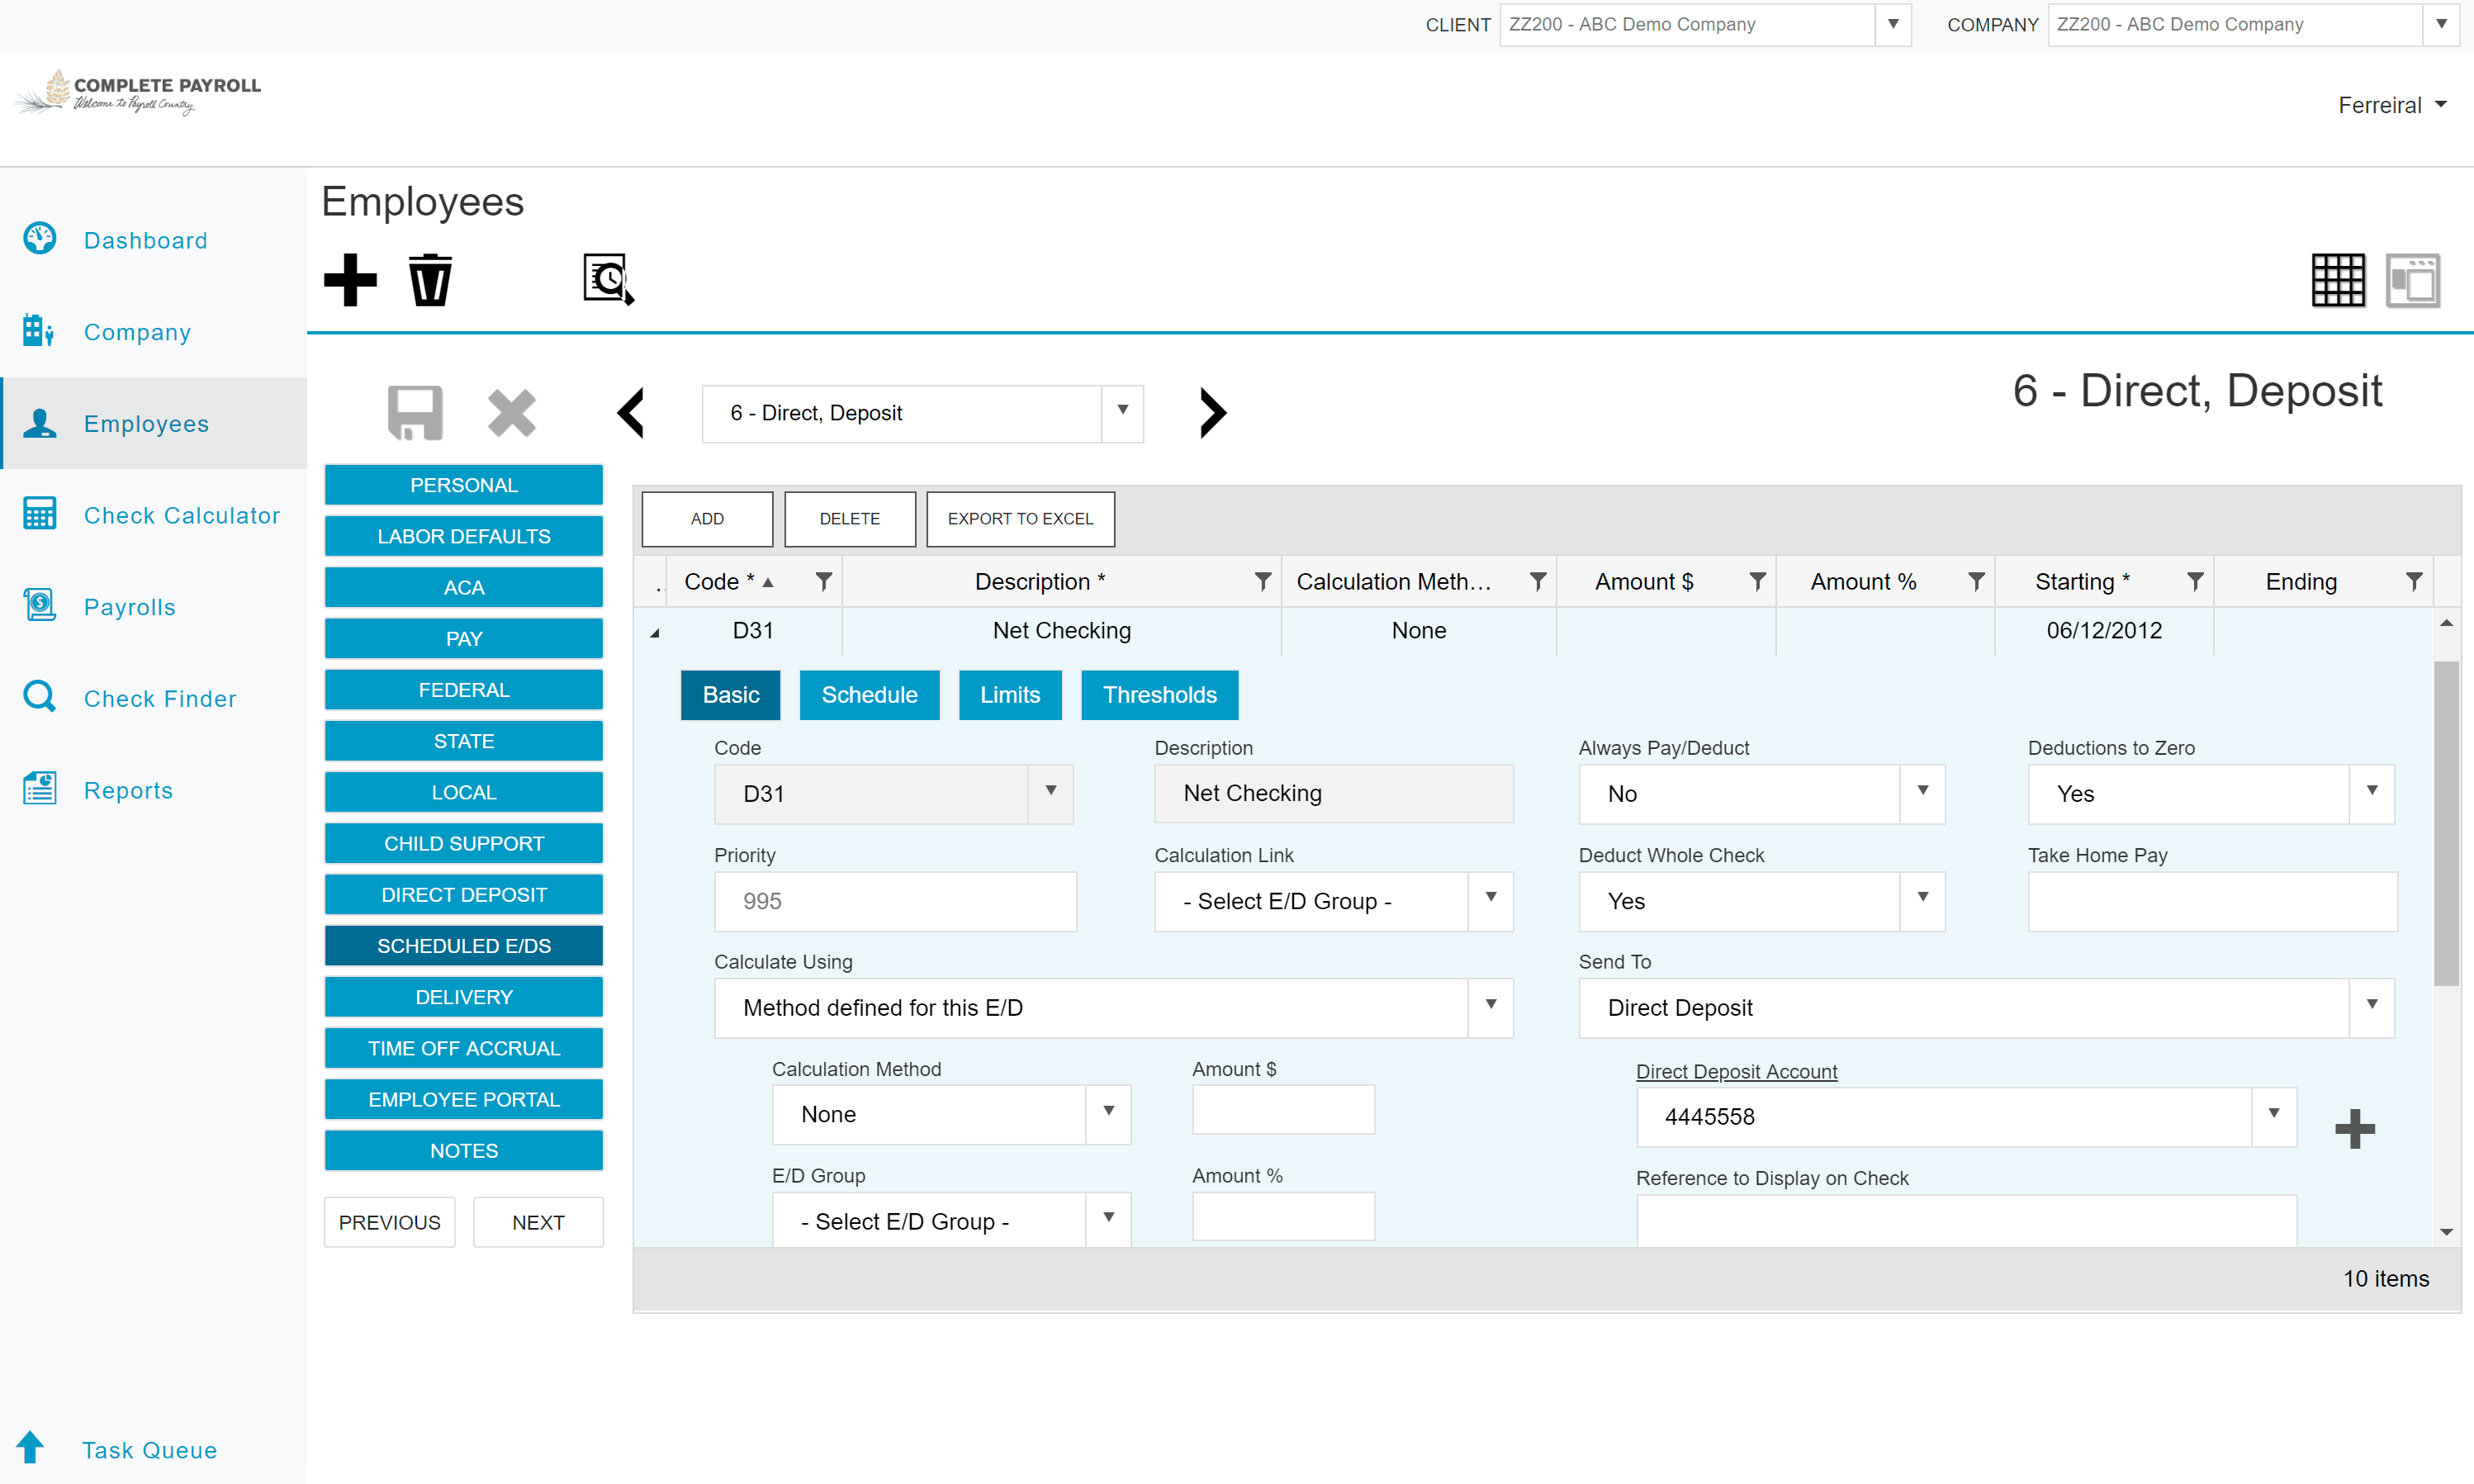Open the Calculation Method dropdown
This screenshot has width=2474, height=1484.
tap(1107, 1113)
